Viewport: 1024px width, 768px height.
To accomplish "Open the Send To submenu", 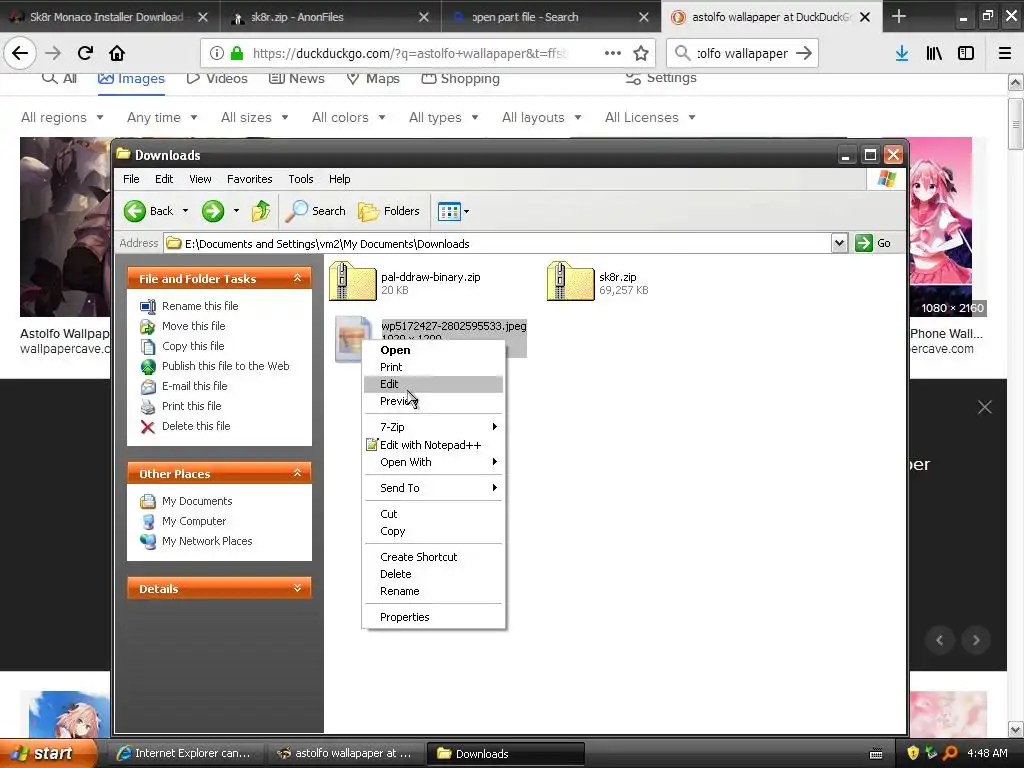I will 434,488.
